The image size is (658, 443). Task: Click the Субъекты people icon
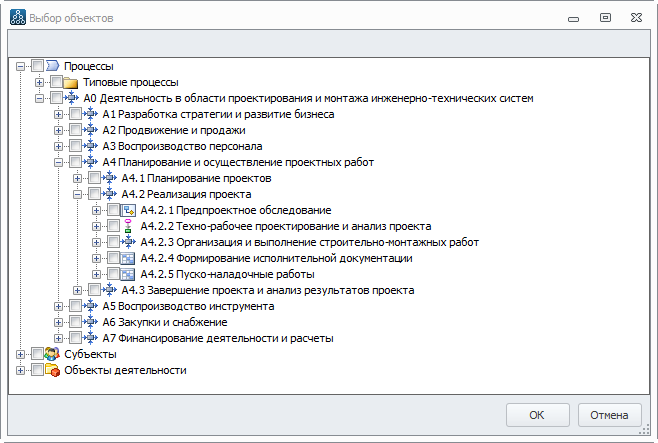pyautogui.click(x=52, y=354)
